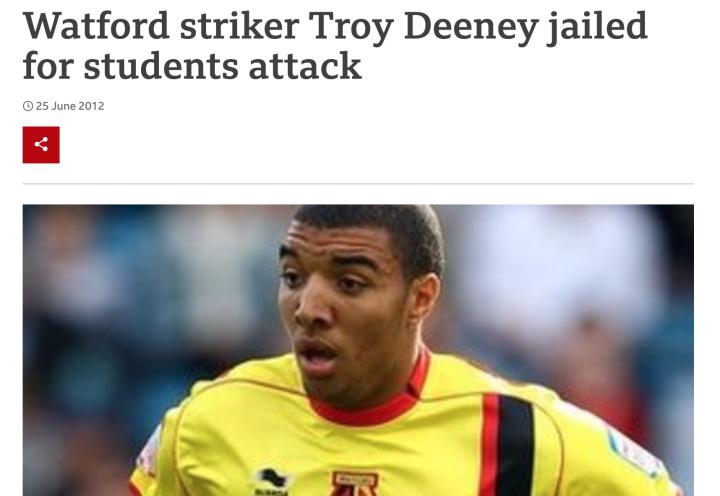Click the horizontal divider below share button
The width and height of the screenshot is (720, 496).
point(358,184)
